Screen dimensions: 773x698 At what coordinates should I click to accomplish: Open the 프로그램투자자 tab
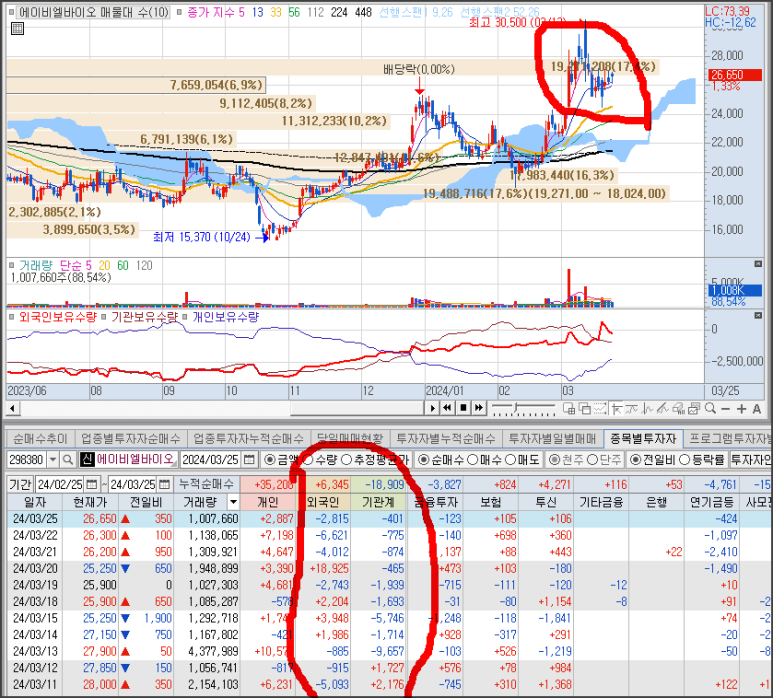728,438
